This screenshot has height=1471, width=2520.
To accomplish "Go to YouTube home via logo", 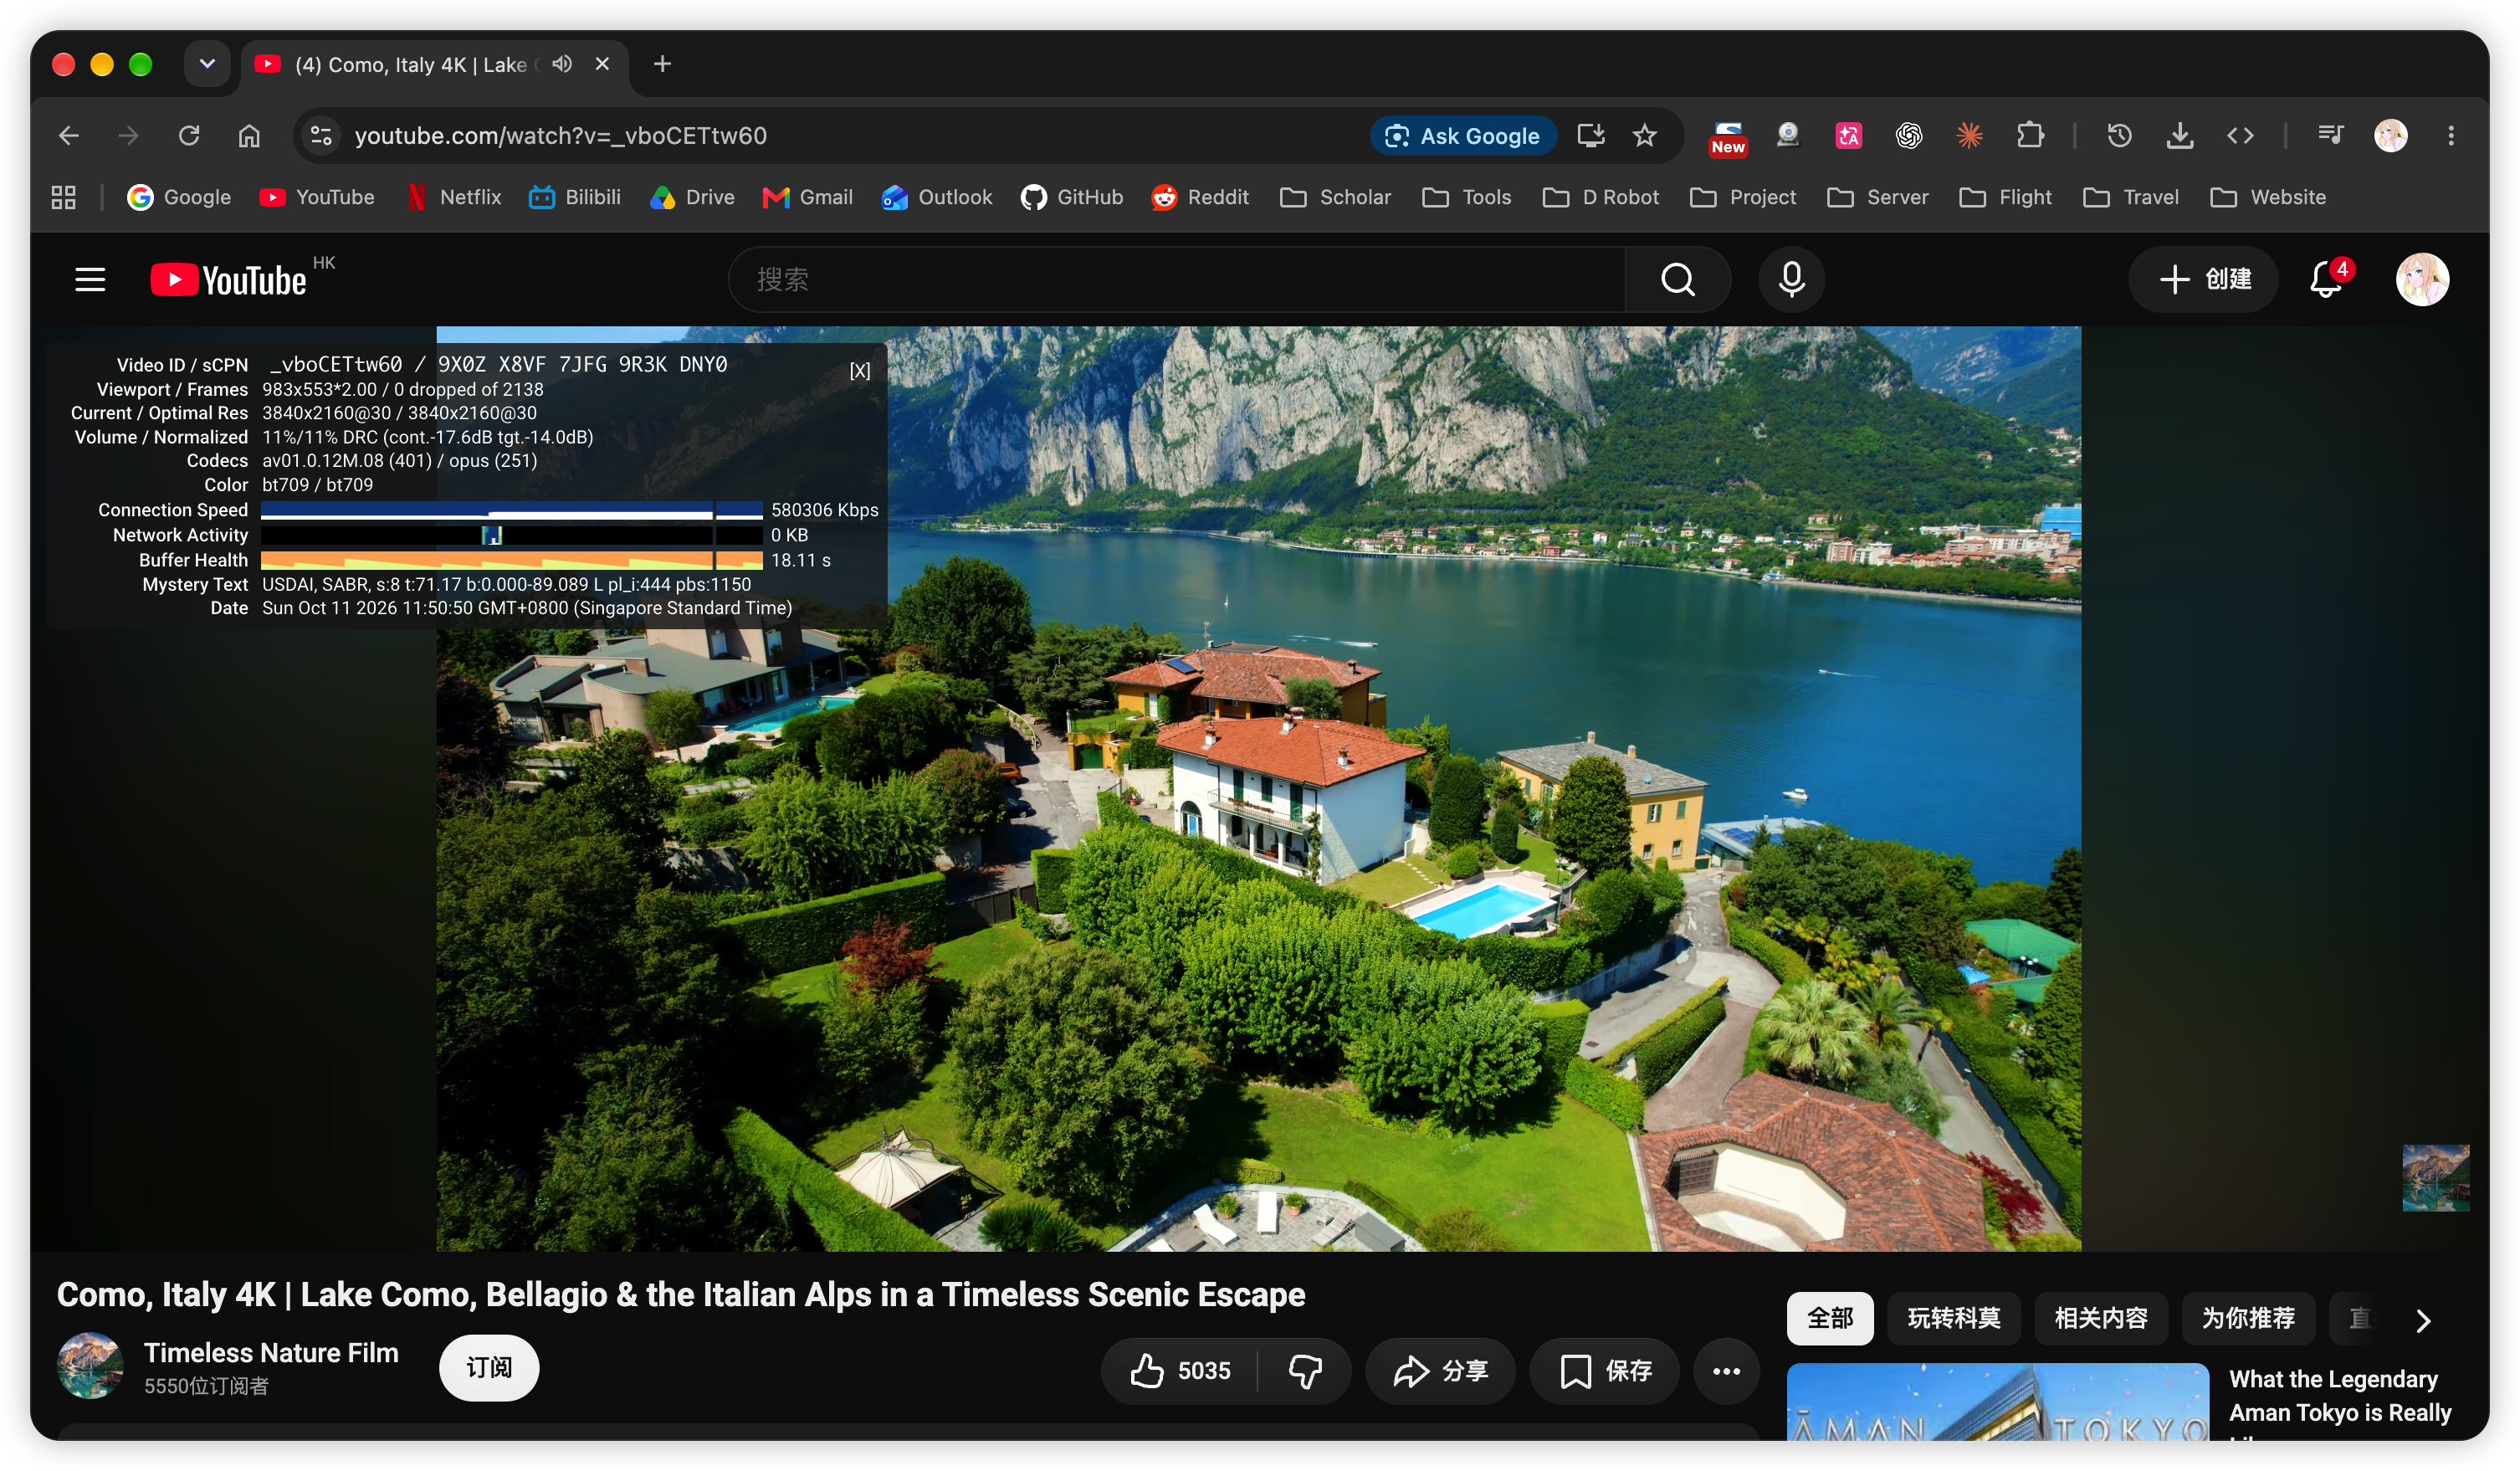I will click(x=229, y=280).
